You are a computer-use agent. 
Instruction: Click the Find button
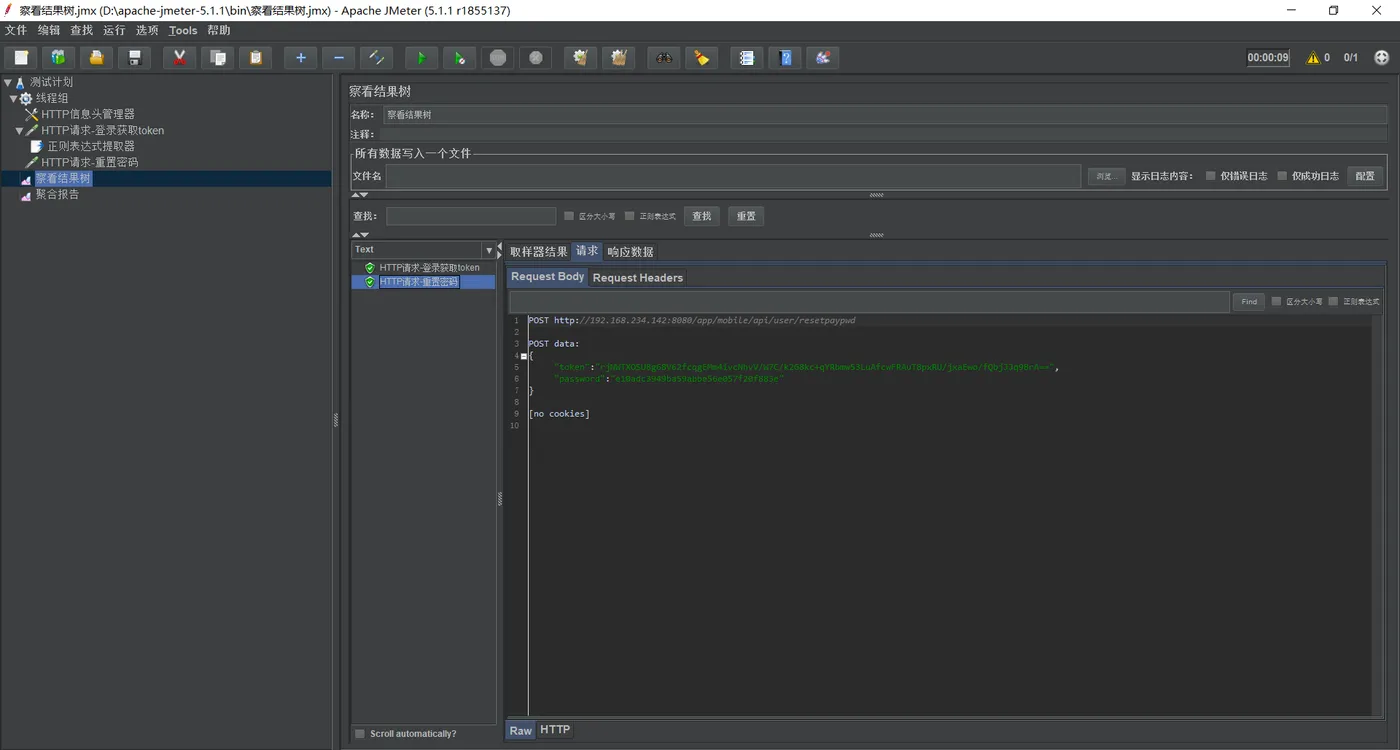tap(1249, 301)
